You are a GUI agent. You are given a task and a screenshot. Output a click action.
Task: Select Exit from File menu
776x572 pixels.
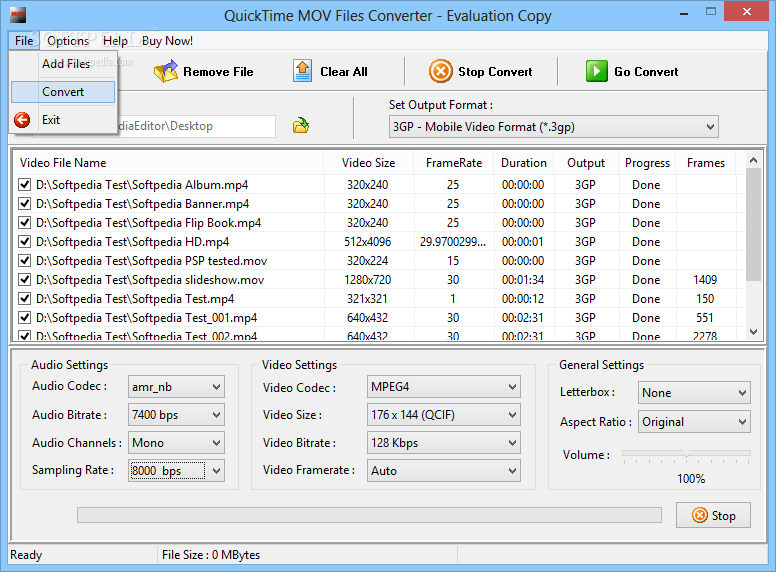[x=63, y=120]
